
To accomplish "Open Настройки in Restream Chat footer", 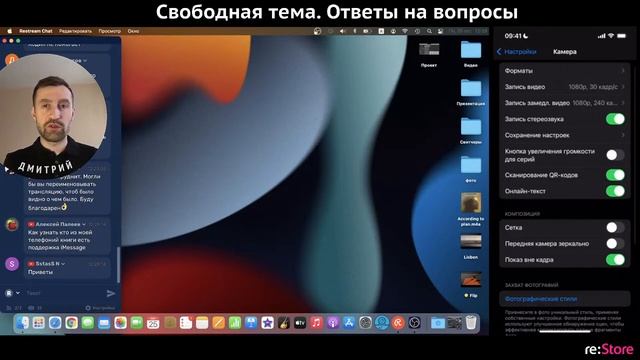I will point(100,308).
